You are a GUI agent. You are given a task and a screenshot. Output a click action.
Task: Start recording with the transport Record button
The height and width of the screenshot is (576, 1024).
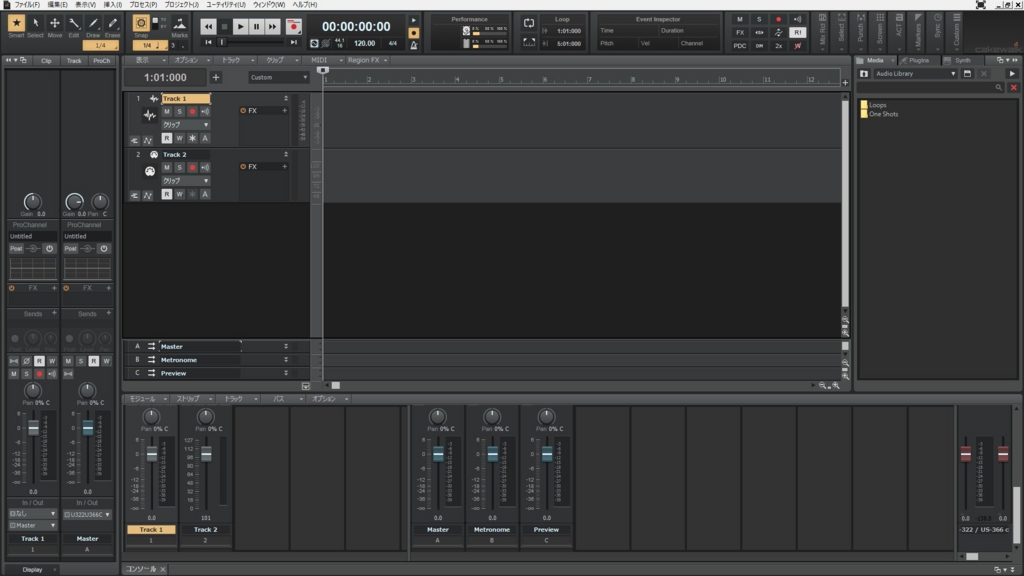coord(294,27)
